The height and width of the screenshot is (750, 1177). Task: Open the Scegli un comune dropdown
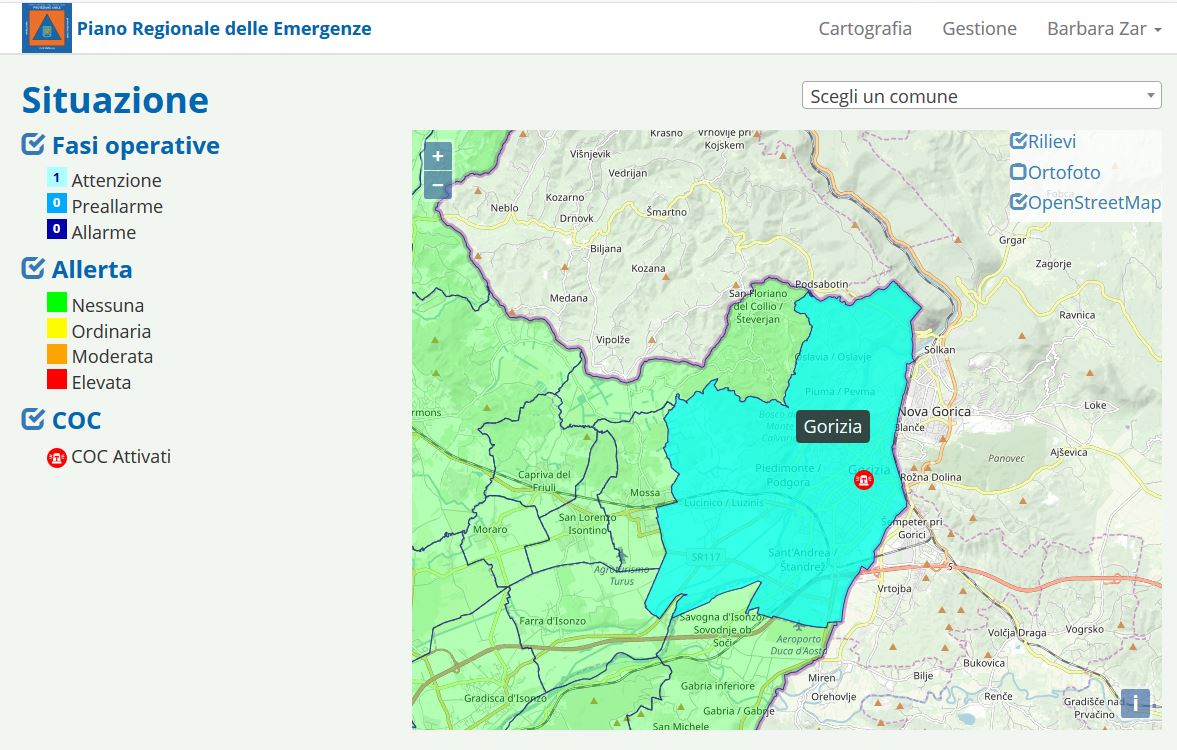point(981,96)
